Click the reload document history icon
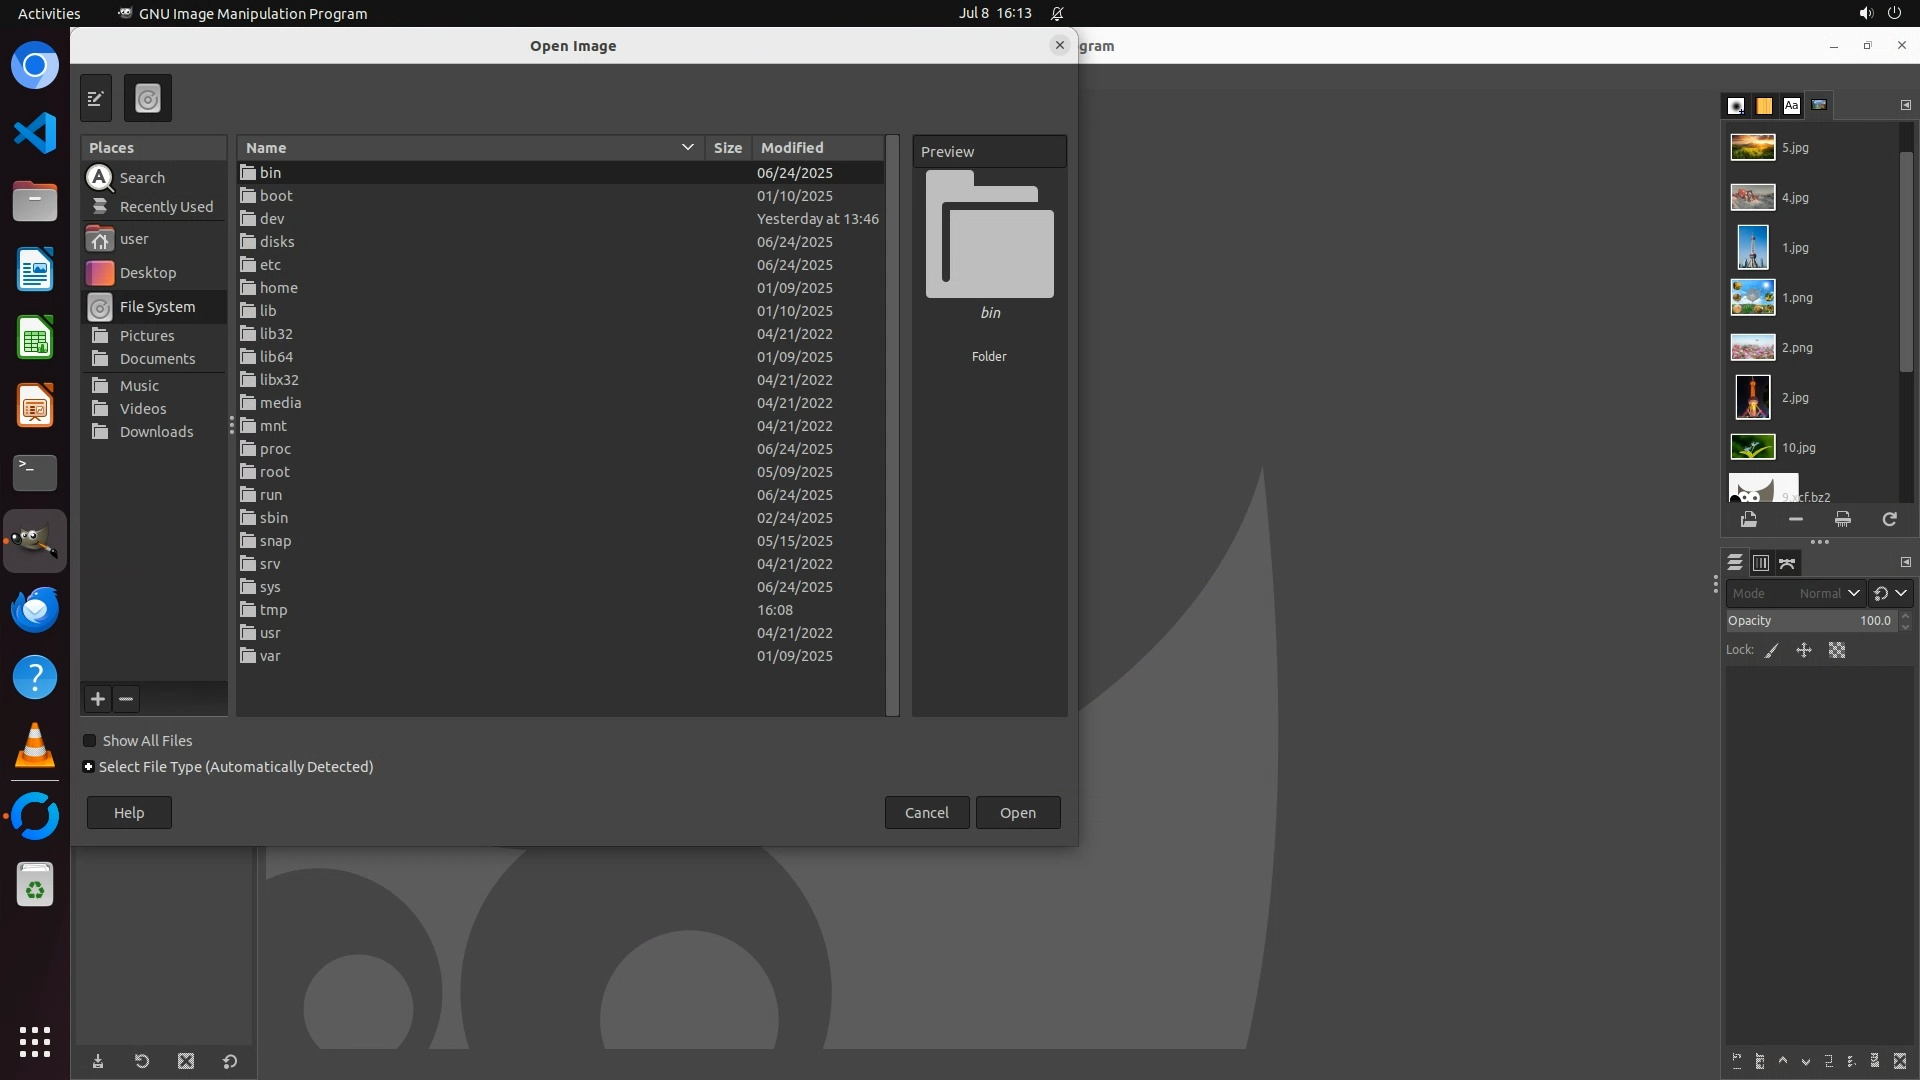This screenshot has height=1080, width=1920. coord(1889,519)
